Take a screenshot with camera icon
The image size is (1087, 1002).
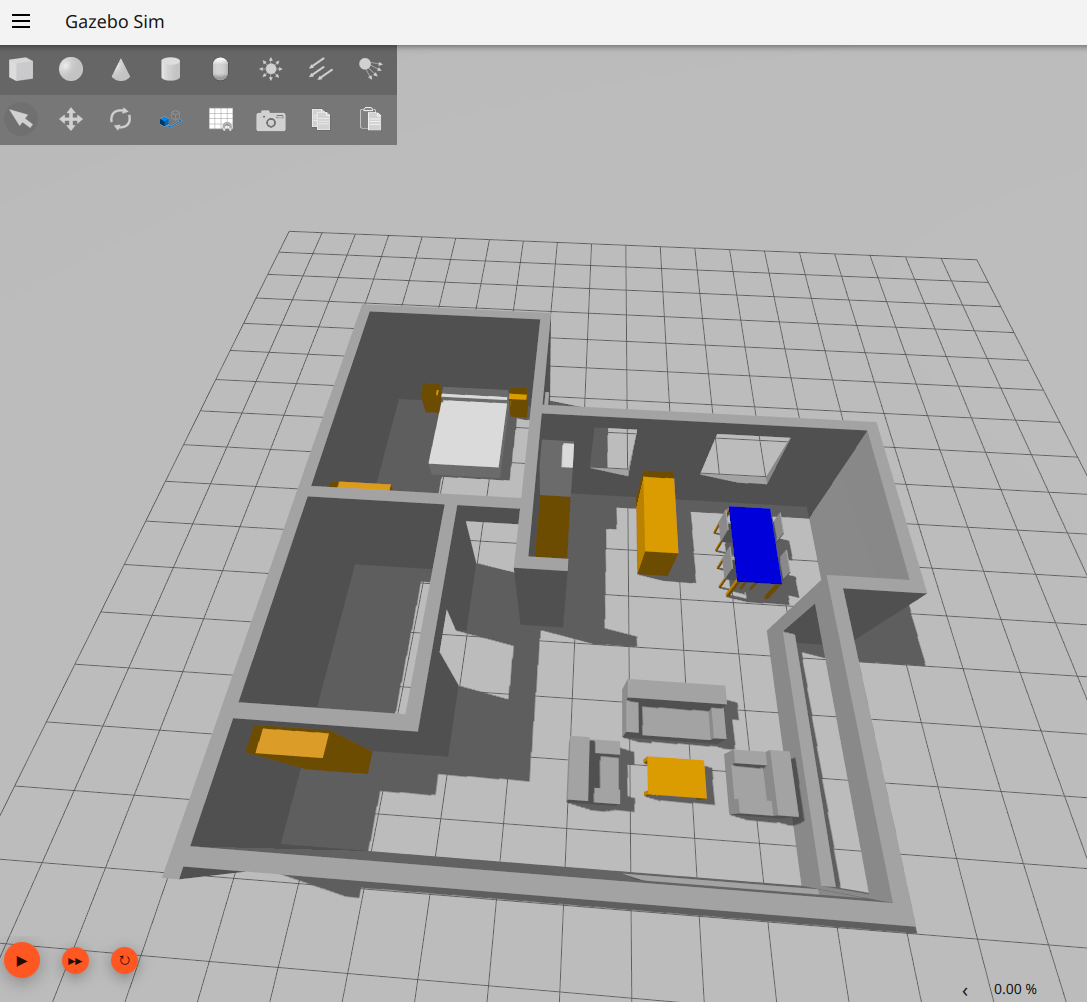(x=270, y=120)
